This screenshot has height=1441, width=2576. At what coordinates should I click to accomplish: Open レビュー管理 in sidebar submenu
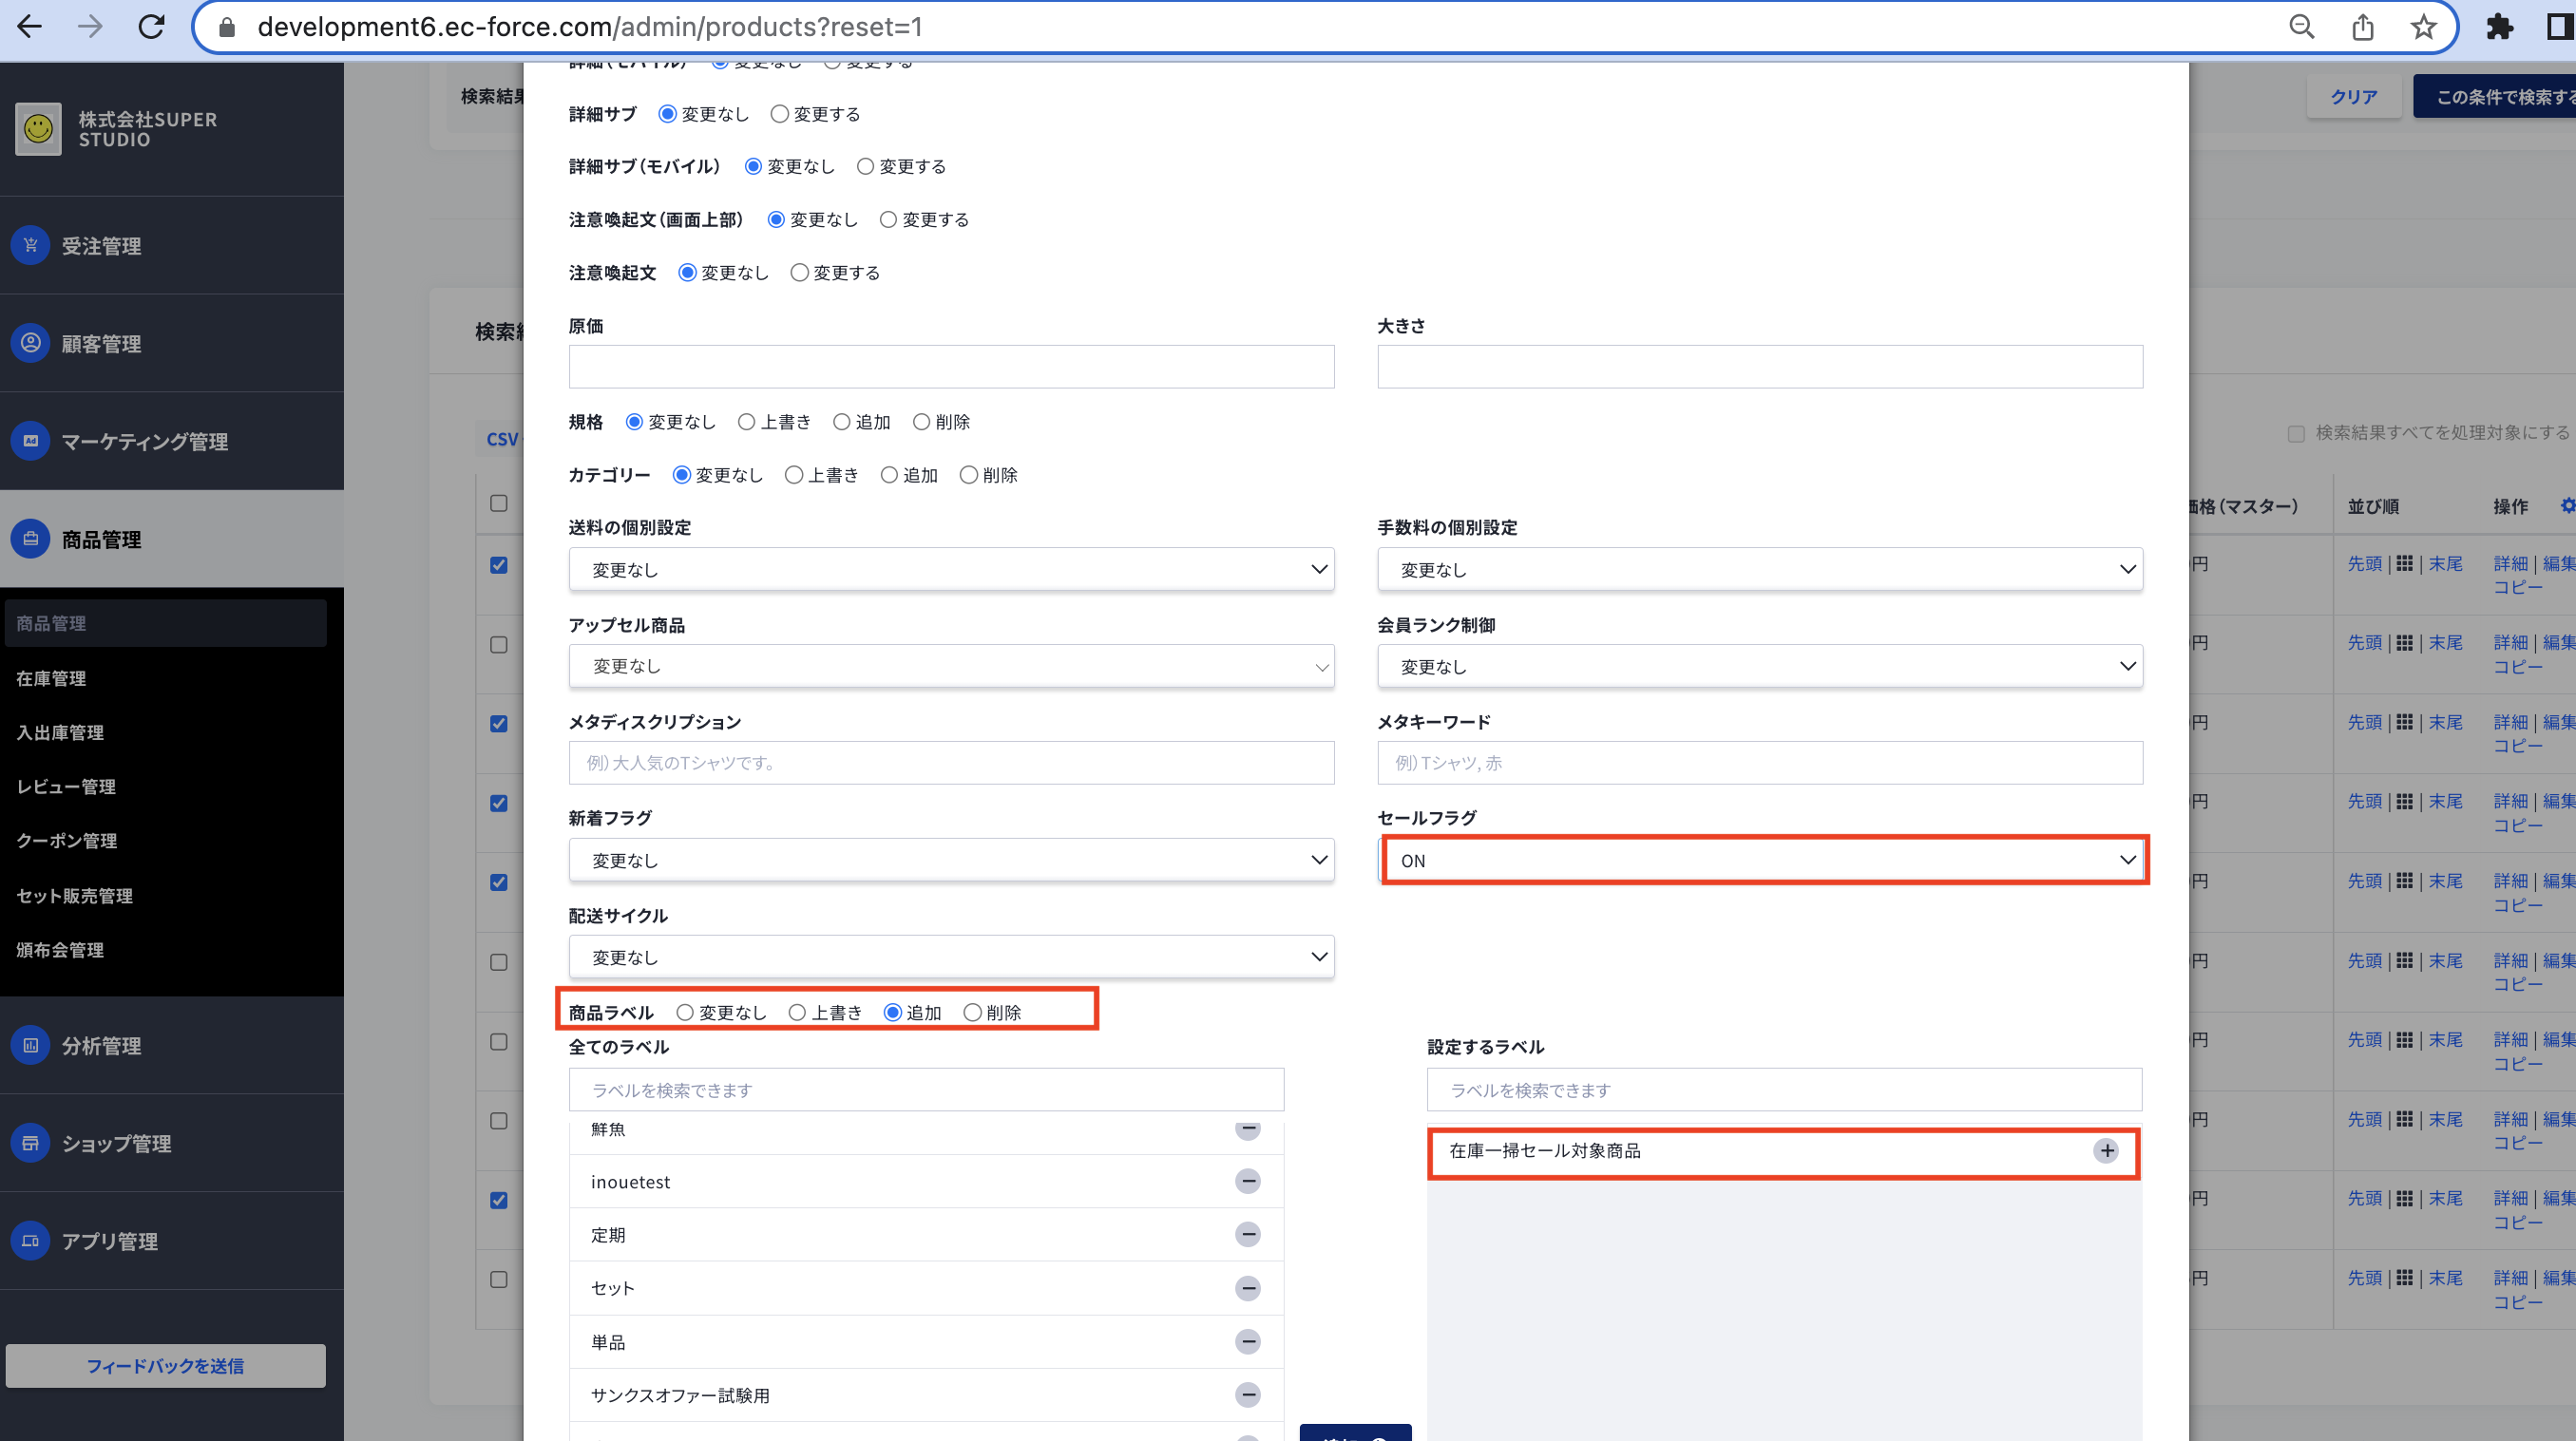click(66, 786)
